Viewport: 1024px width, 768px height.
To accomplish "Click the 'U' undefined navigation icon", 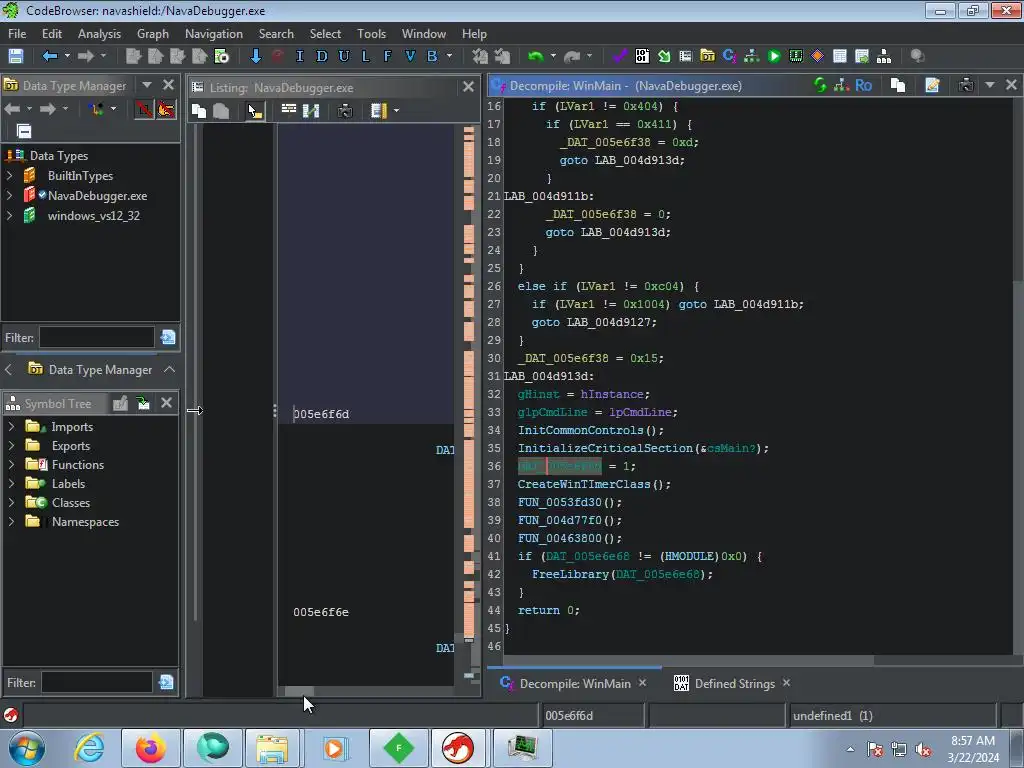I will tap(344, 56).
